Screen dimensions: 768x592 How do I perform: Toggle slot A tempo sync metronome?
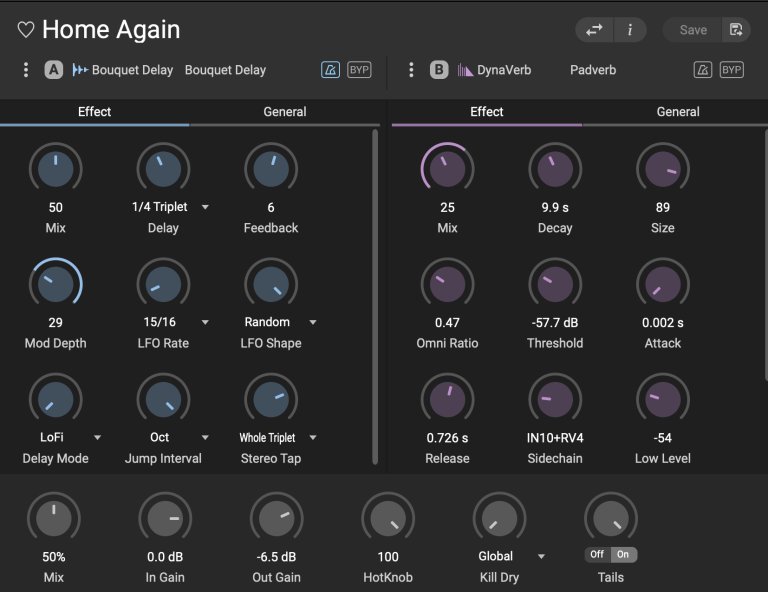(330, 70)
